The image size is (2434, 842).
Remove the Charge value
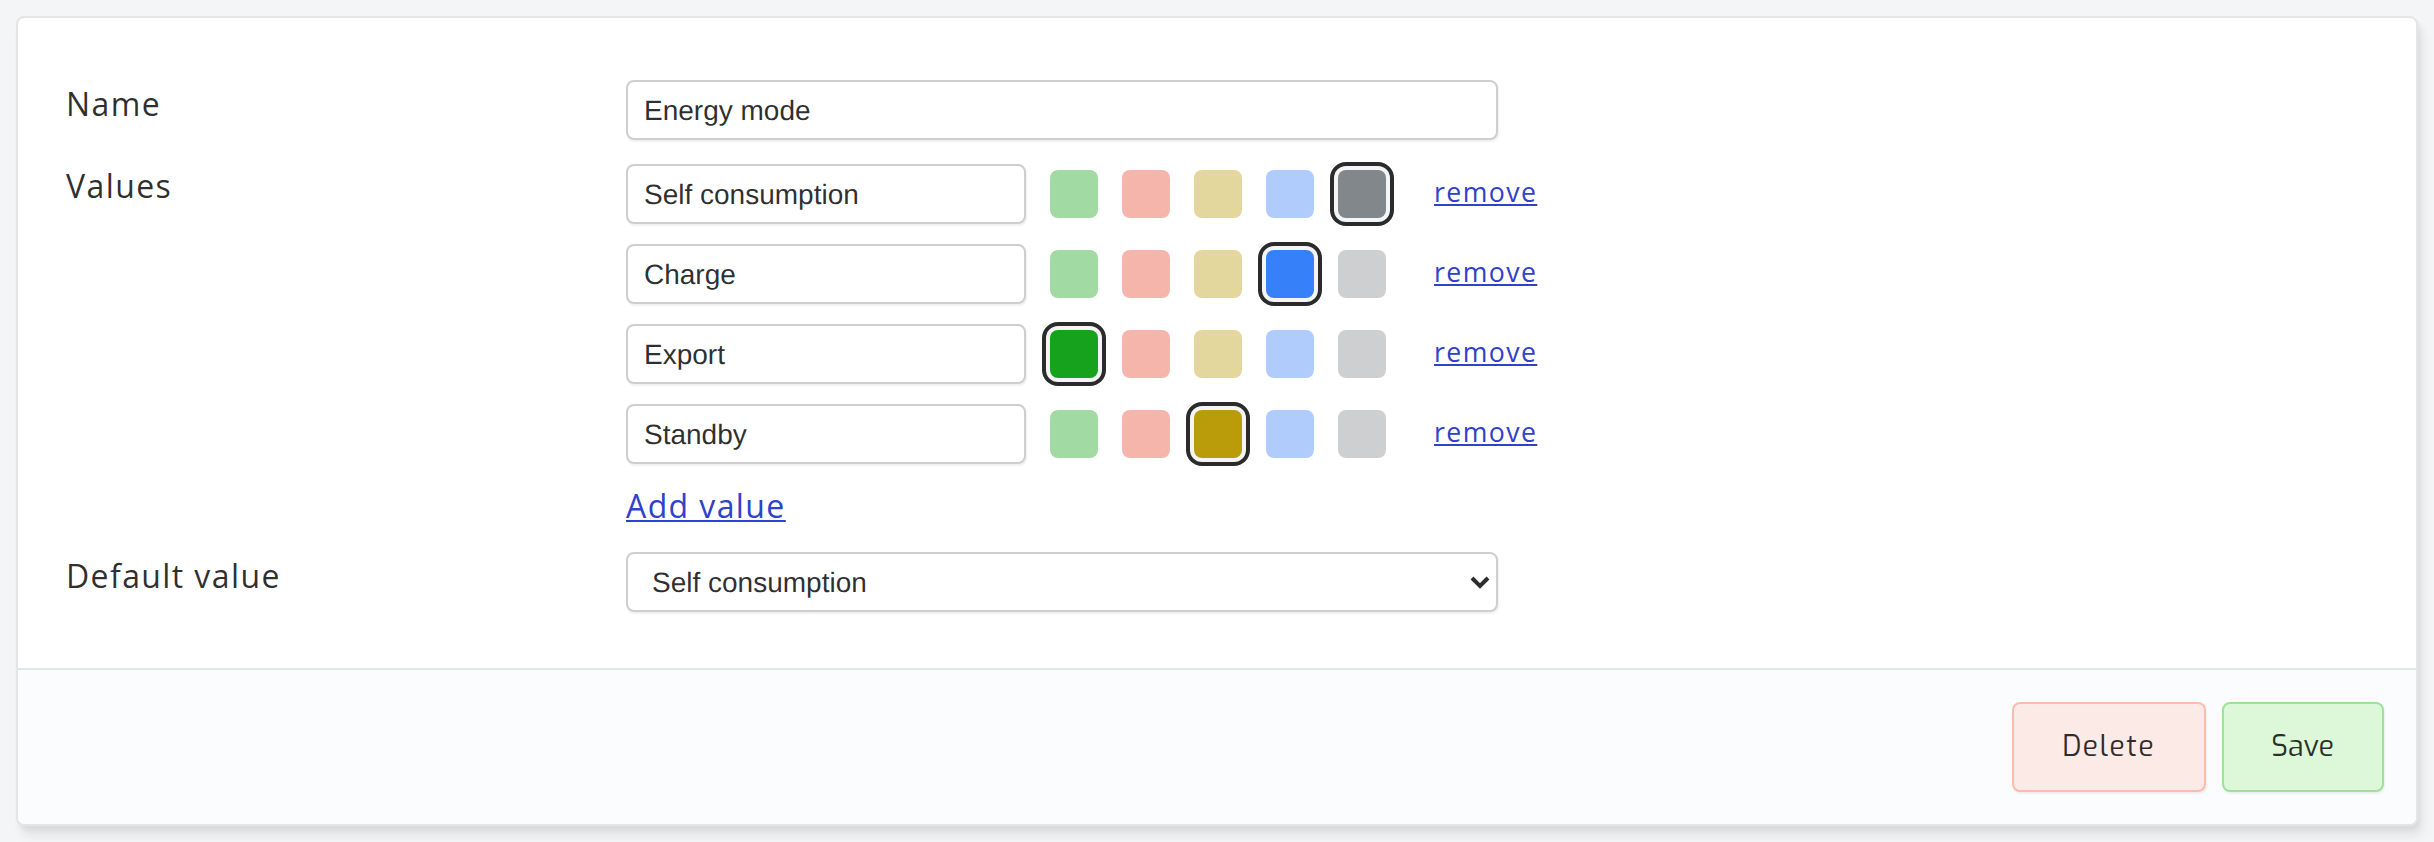tap(1485, 273)
